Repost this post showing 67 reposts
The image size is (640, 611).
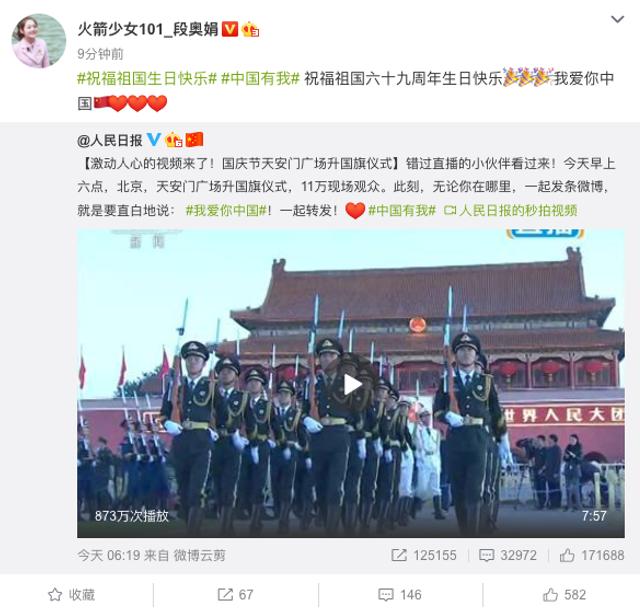click(236, 595)
